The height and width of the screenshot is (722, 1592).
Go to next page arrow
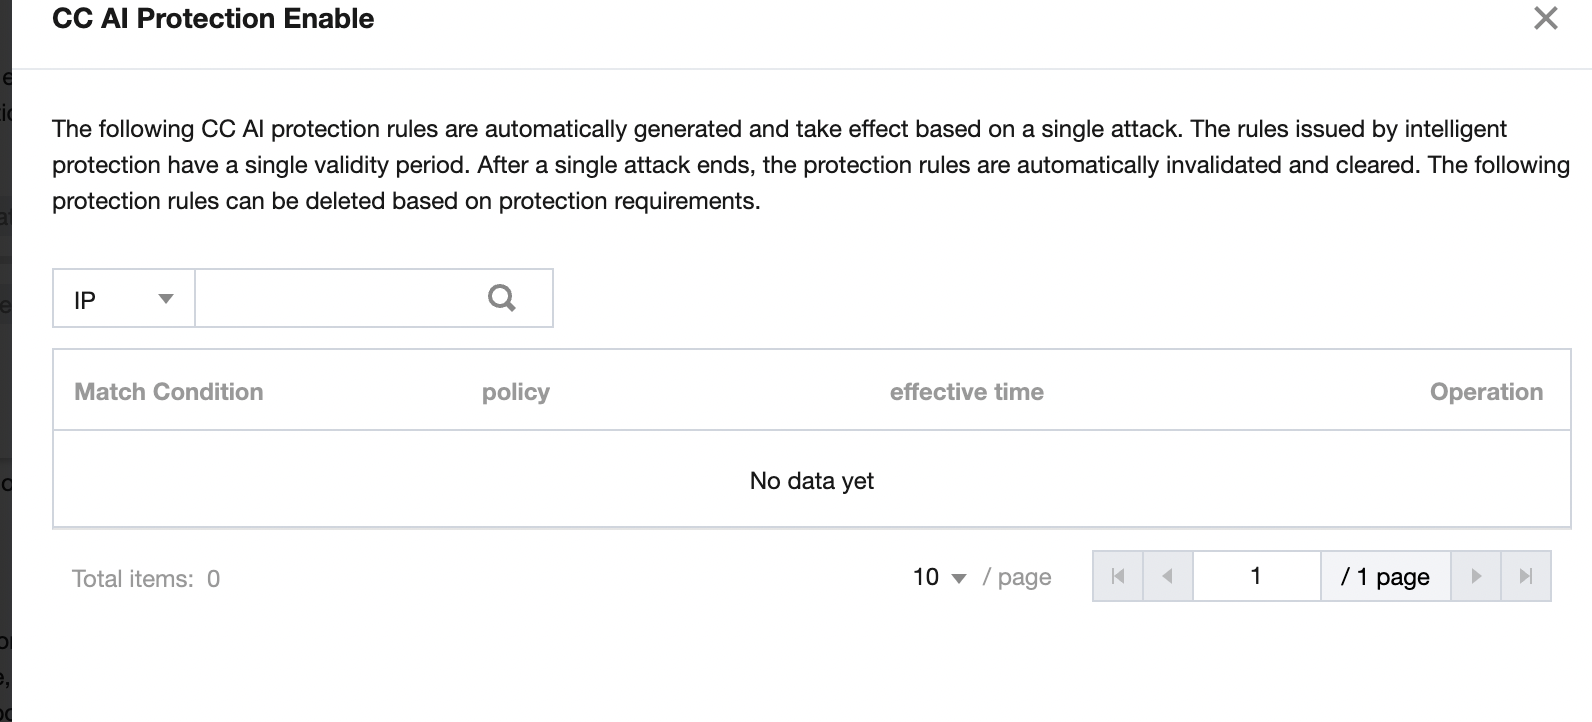pyautogui.click(x=1476, y=576)
